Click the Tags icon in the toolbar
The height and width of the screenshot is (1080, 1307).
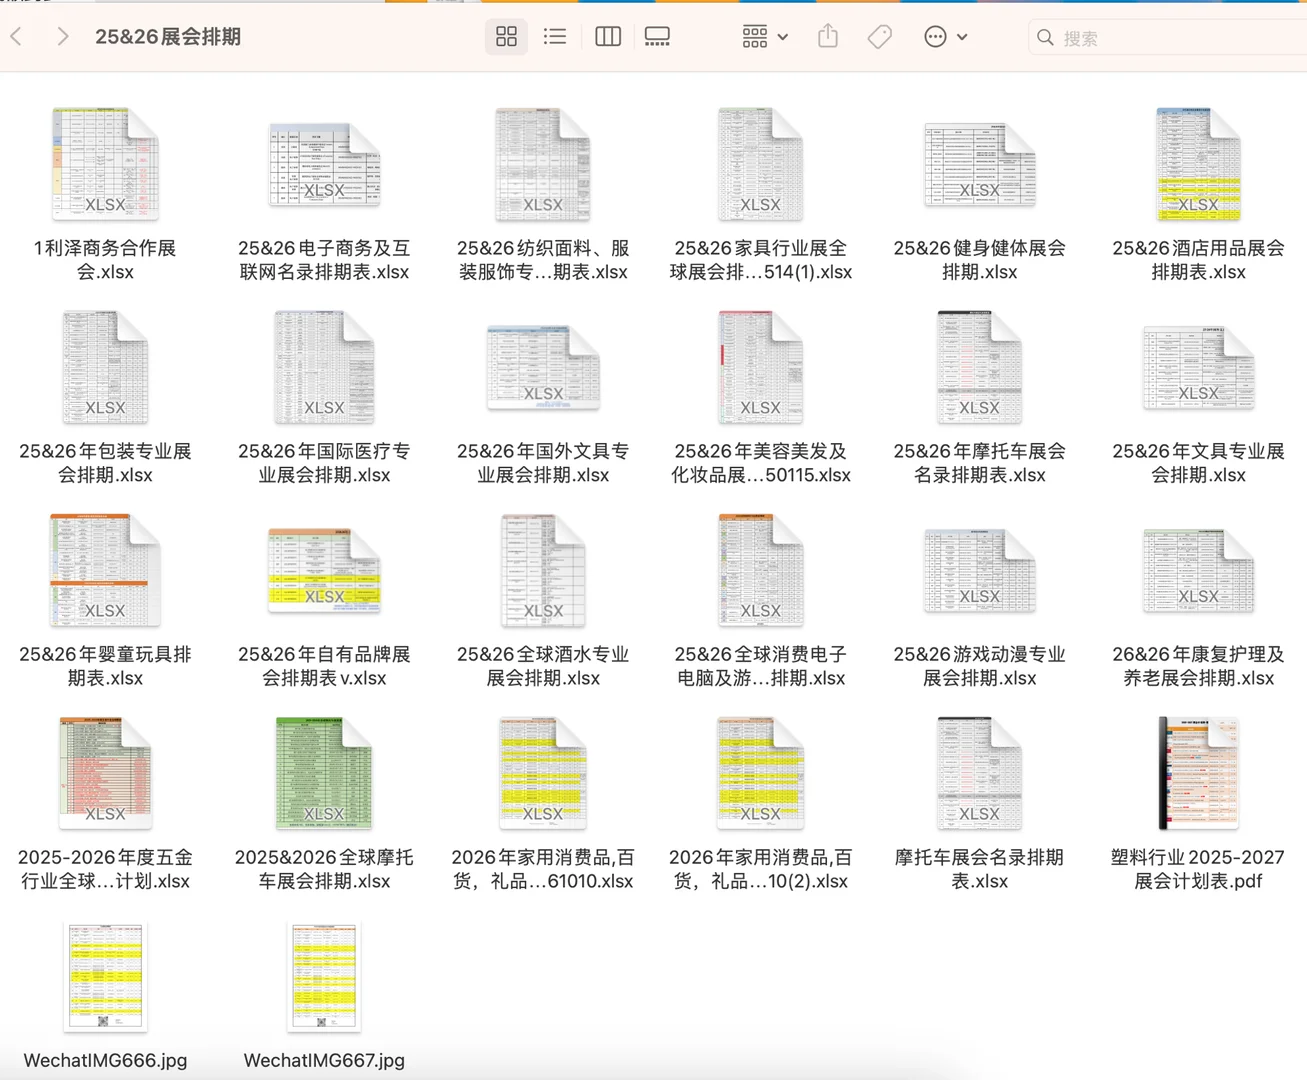pos(879,36)
